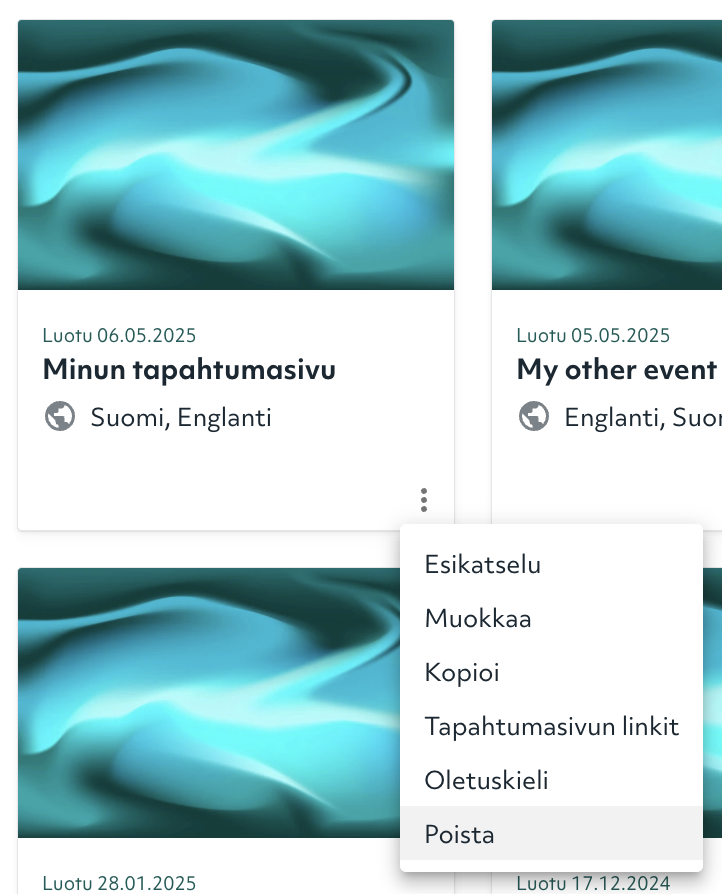The width and height of the screenshot is (722, 894).
Task: Open Tapahtumasivun linkit from the menu
Action: (551, 726)
